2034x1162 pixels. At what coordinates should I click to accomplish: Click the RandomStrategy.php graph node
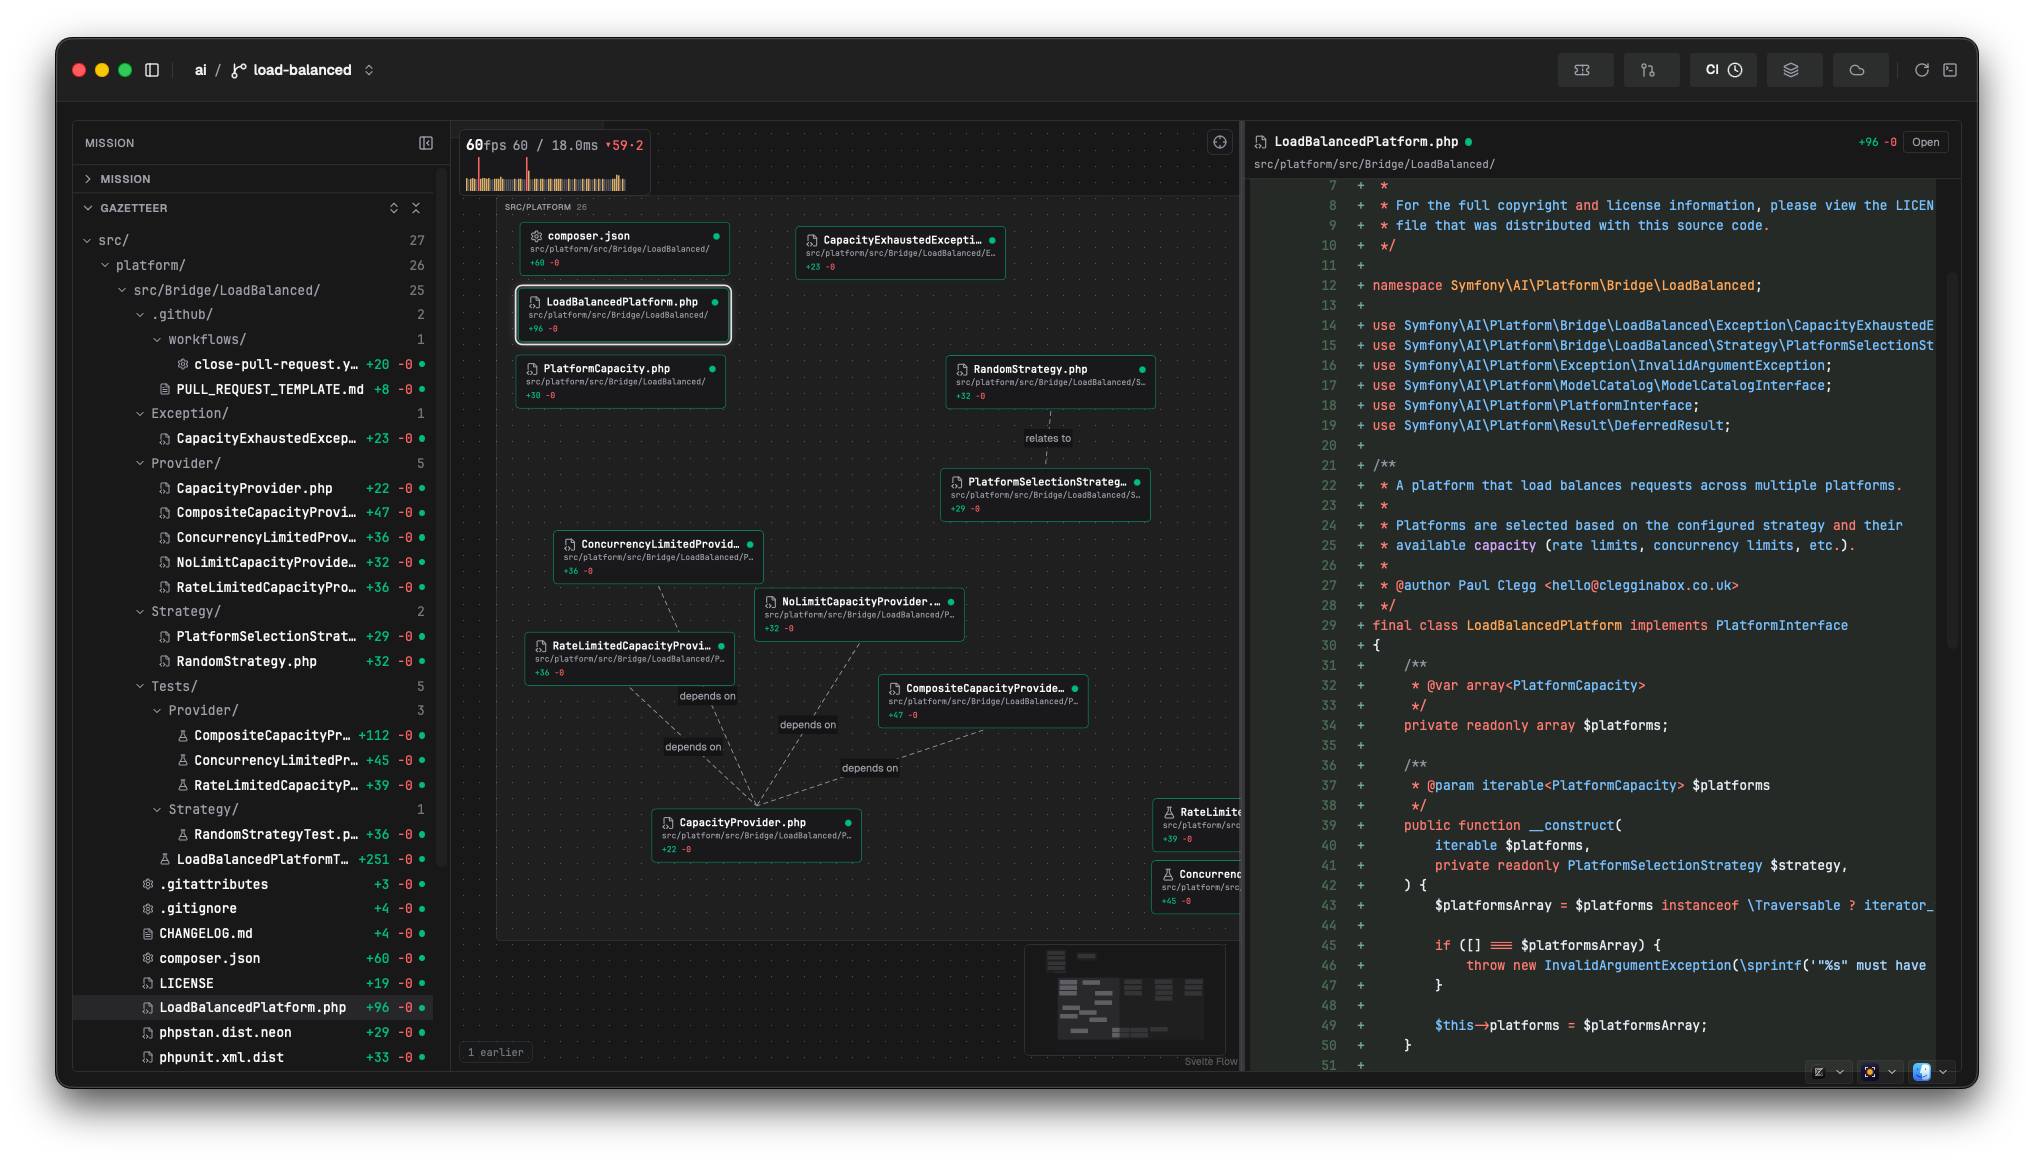tap(1050, 382)
